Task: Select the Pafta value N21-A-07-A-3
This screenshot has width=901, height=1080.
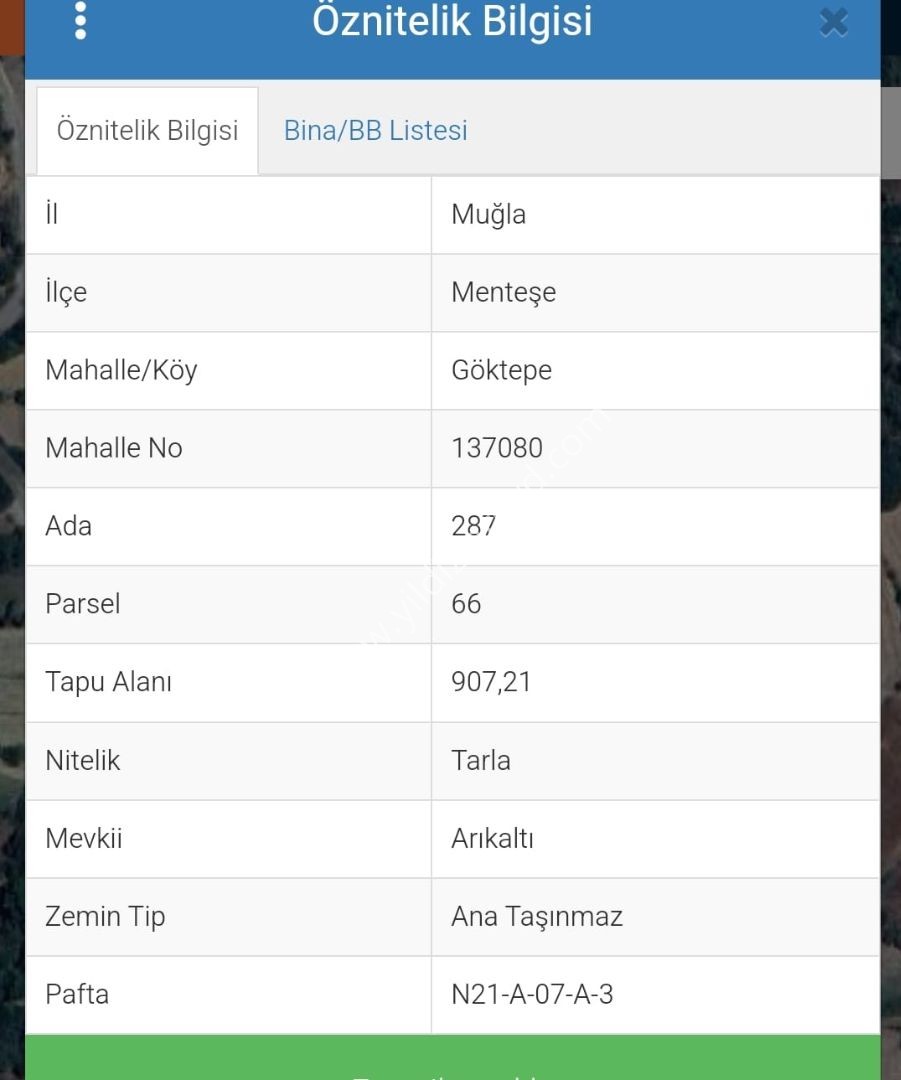Action: tap(532, 995)
